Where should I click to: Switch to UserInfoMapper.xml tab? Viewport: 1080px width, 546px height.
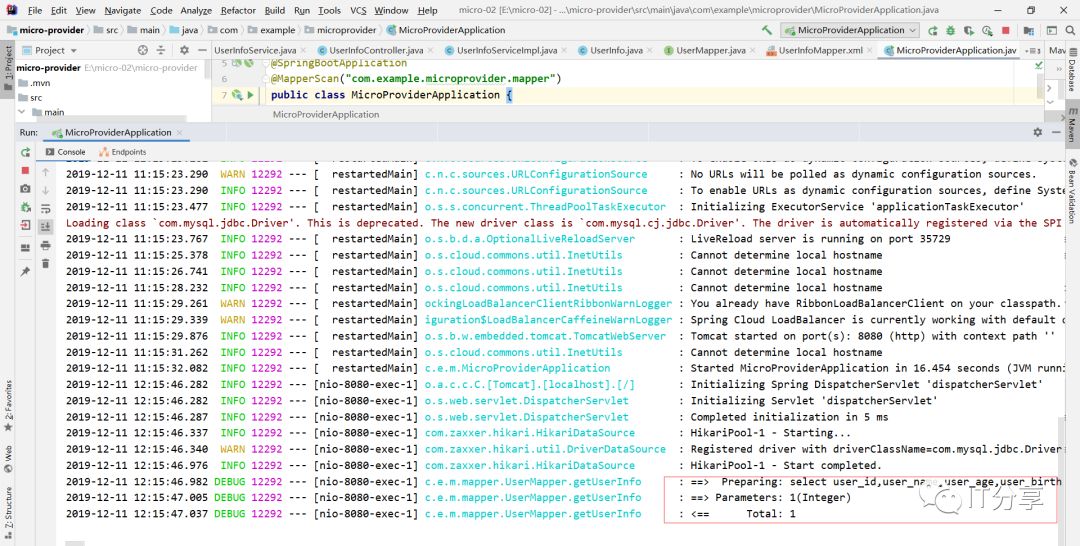tap(820, 50)
